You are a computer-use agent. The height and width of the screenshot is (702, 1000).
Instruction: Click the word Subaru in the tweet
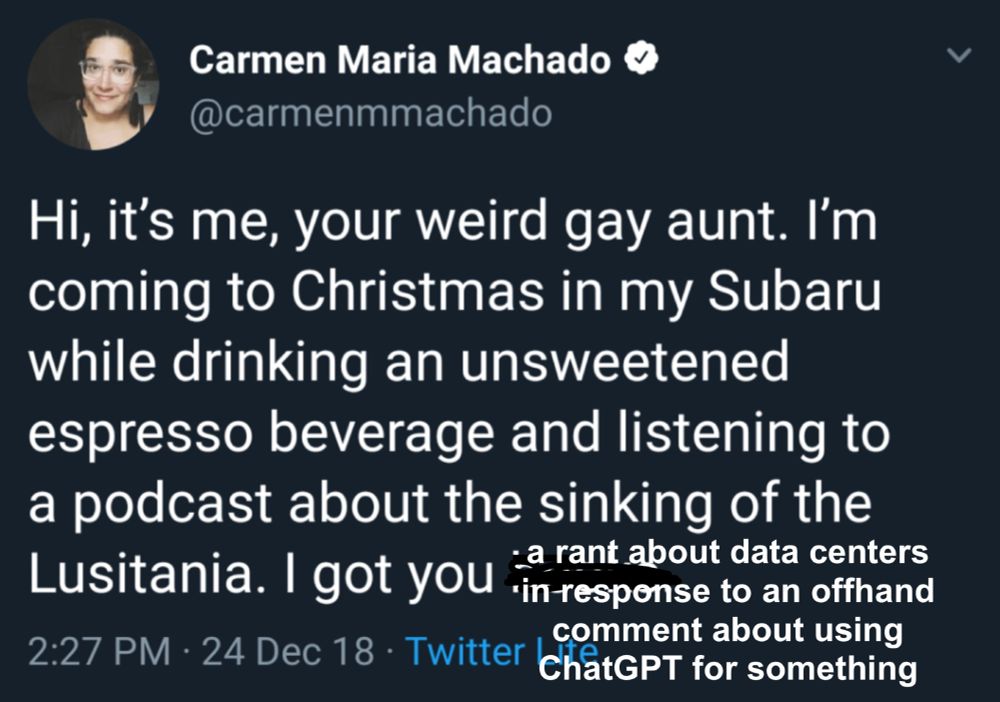click(795, 291)
